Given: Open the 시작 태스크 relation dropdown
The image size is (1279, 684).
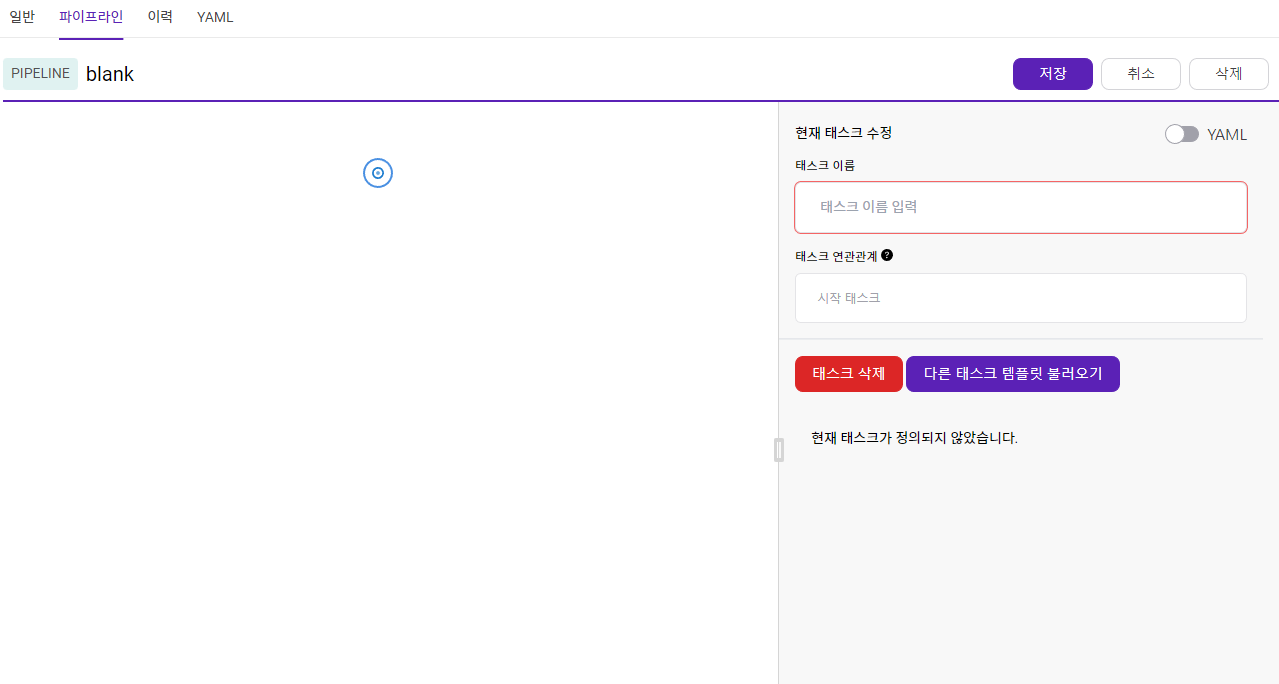Looking at the screenshot, I should coord(1021,298).
